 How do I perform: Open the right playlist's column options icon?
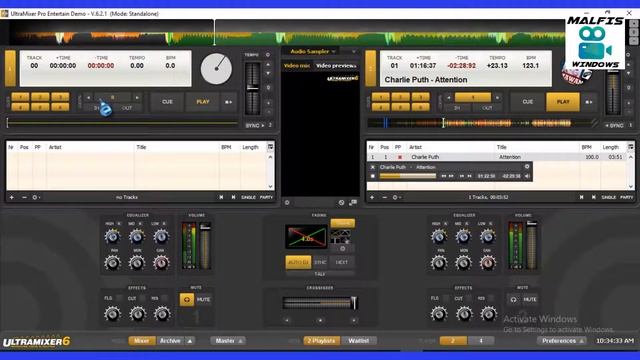pyautogui.click(x=631, y=147)
